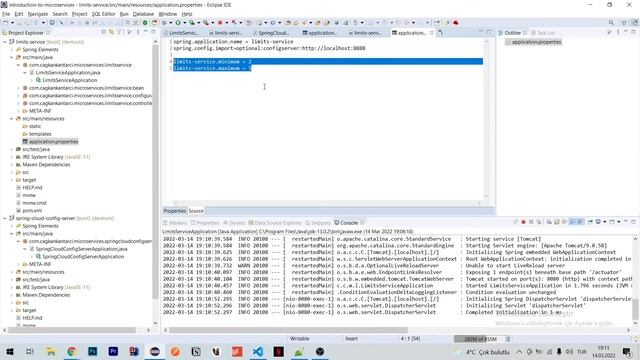Click the console vertical scrollbar
Screen dimensions: 640x360
point(636,309)
